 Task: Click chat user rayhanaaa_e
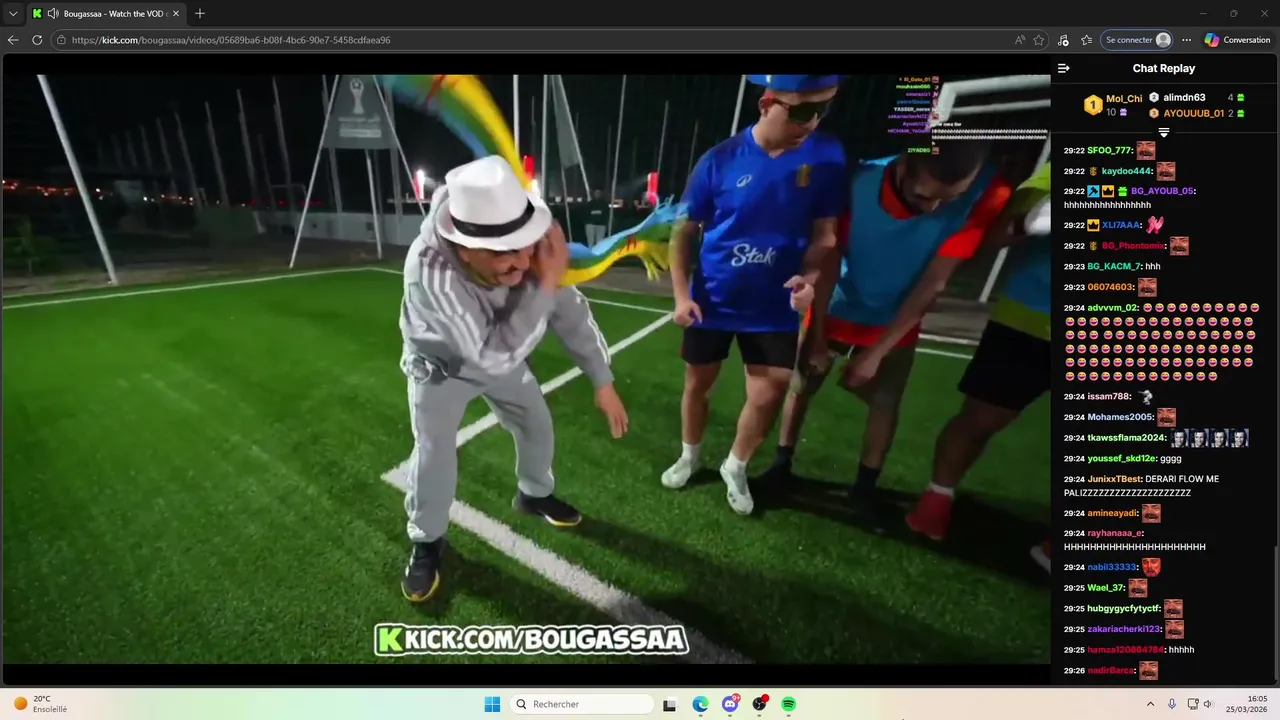click(x=1115, y=533)
